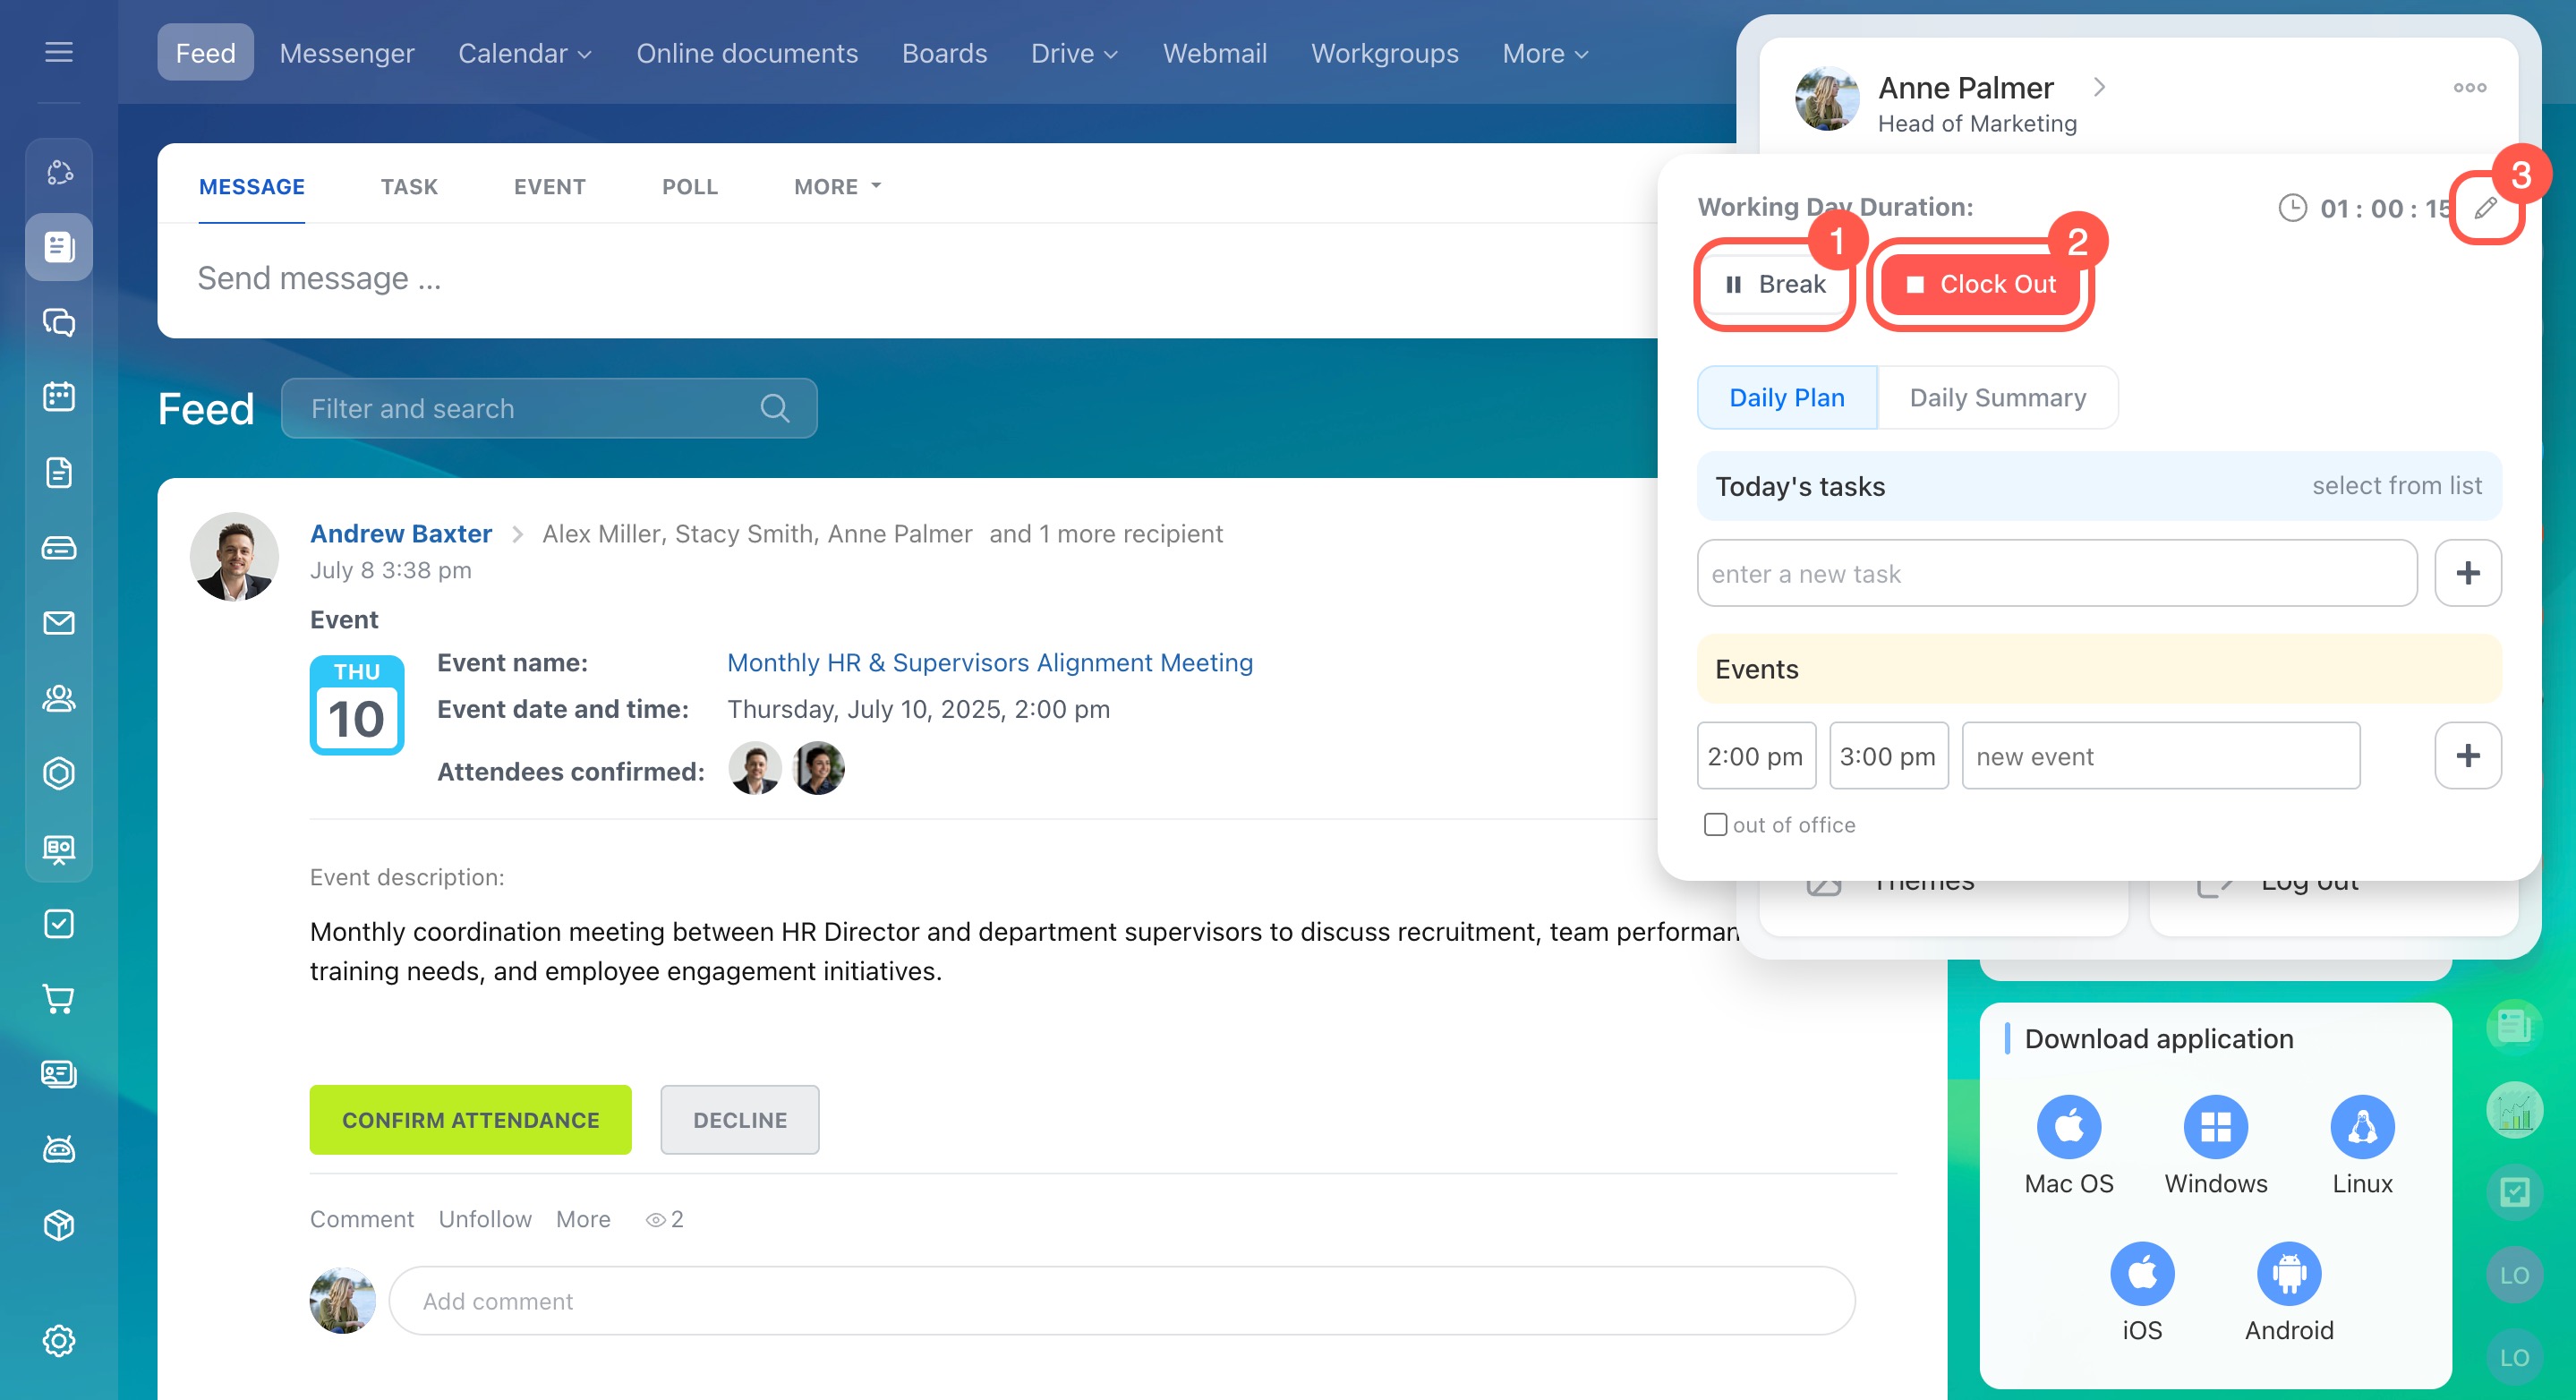Click the pencil edit working day icon
This screenshot has width=2576, height=1400.
click(2485, 208)
